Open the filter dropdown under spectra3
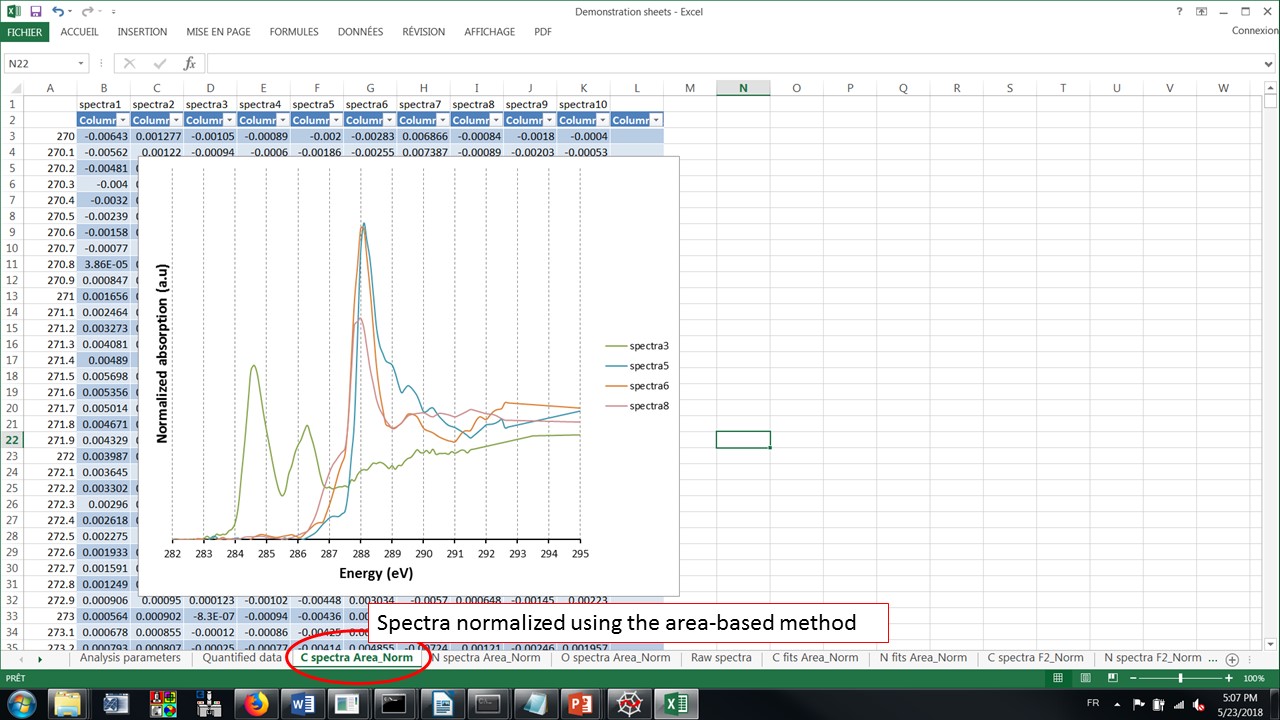 click(x=230, y=120)
